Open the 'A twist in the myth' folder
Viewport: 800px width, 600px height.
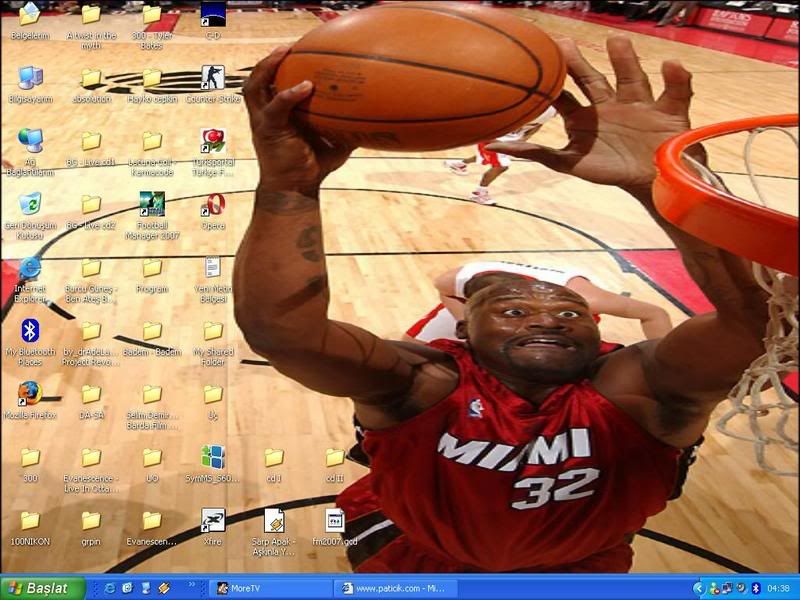pos(91,15)
